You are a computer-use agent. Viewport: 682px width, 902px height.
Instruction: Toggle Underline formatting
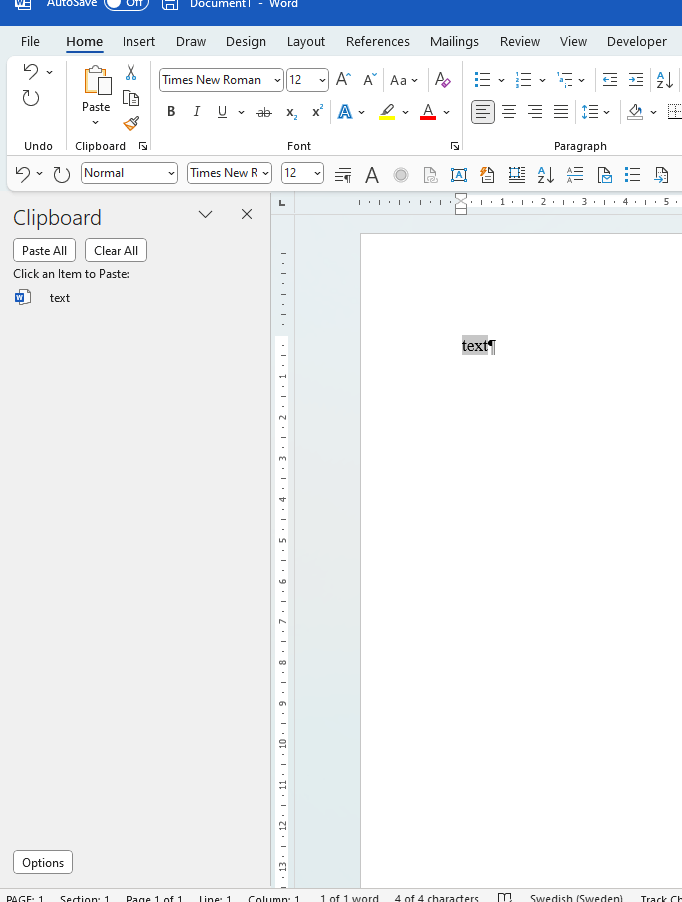[x=223, y=112]
